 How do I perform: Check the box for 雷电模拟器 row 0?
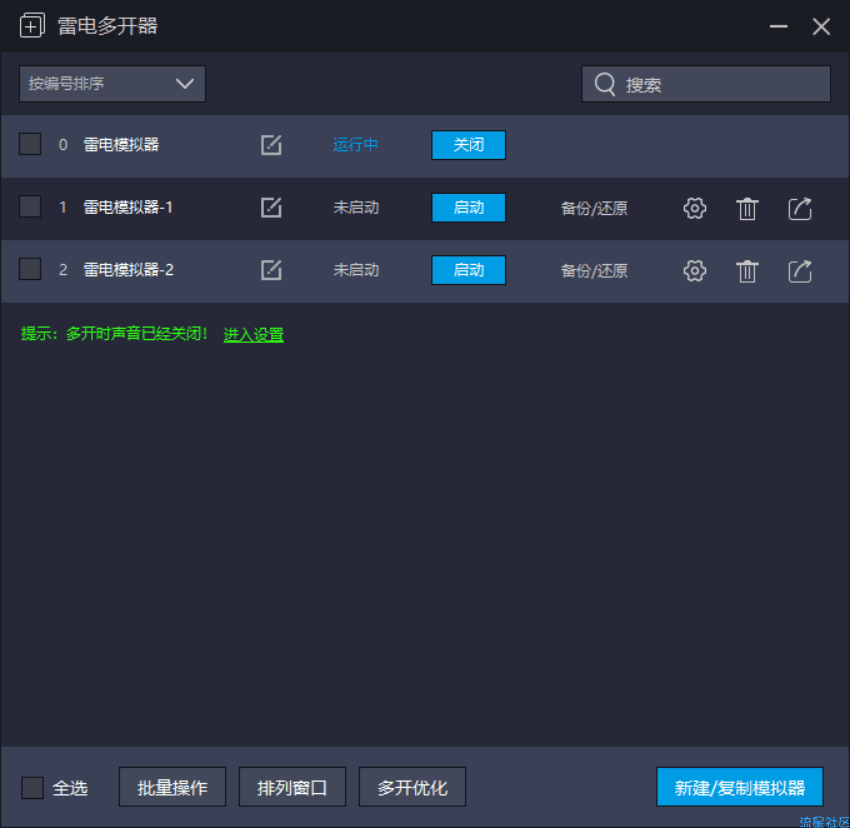click(30, 144)
